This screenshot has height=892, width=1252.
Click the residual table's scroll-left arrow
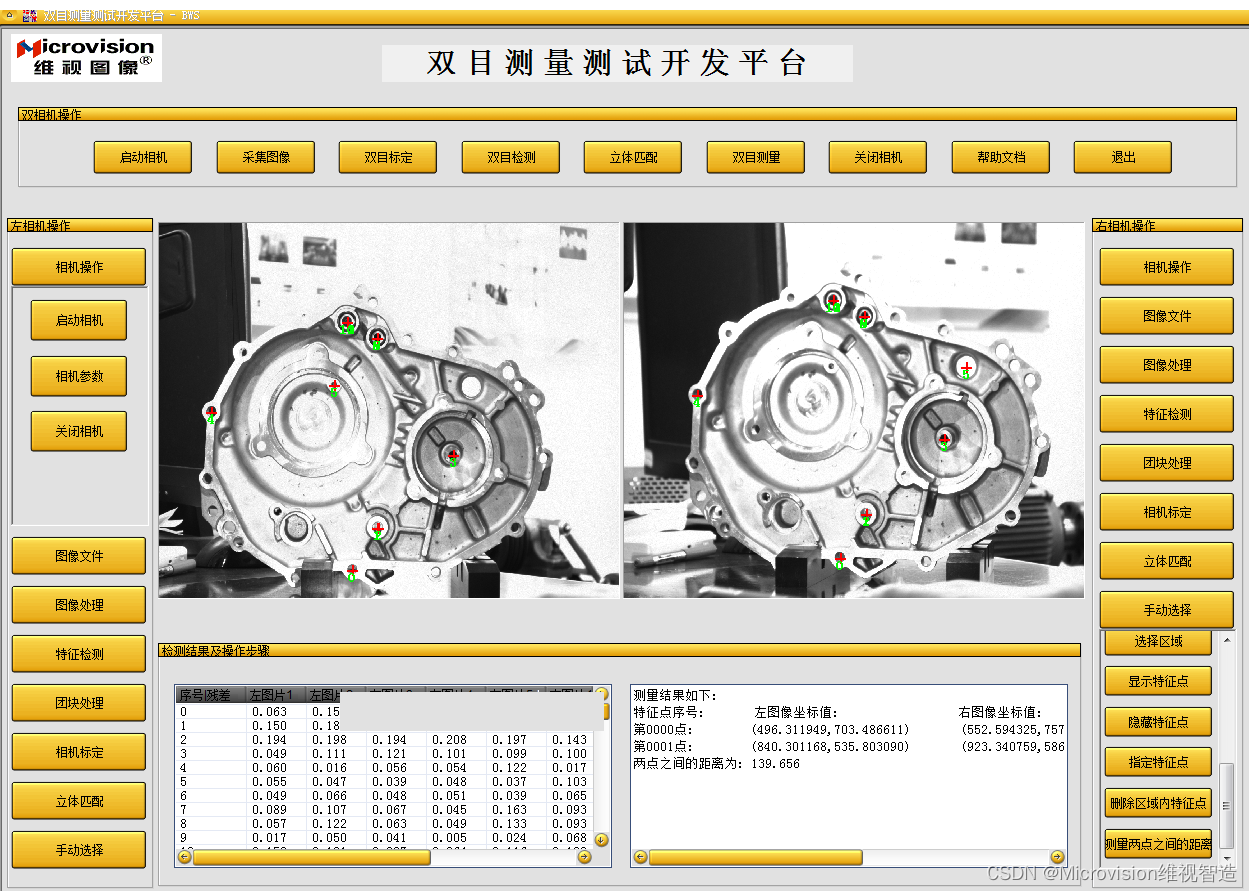[184, 857]
